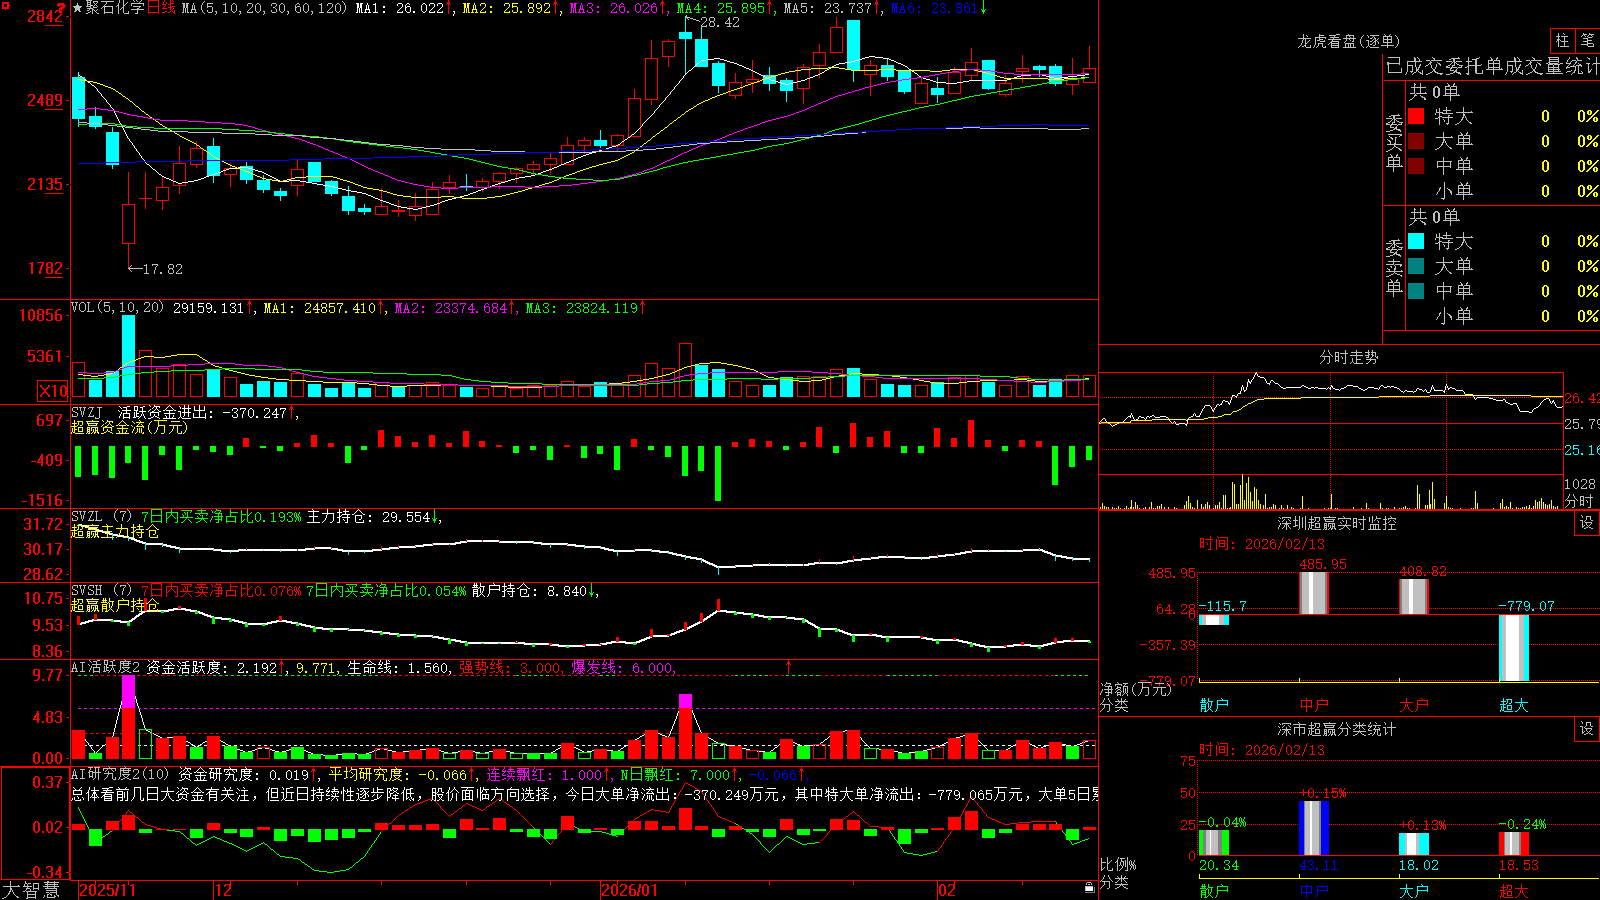1600x900 pixels.
Task: Click 主力持仓: 29.554 value
Action: coord(369,517)
